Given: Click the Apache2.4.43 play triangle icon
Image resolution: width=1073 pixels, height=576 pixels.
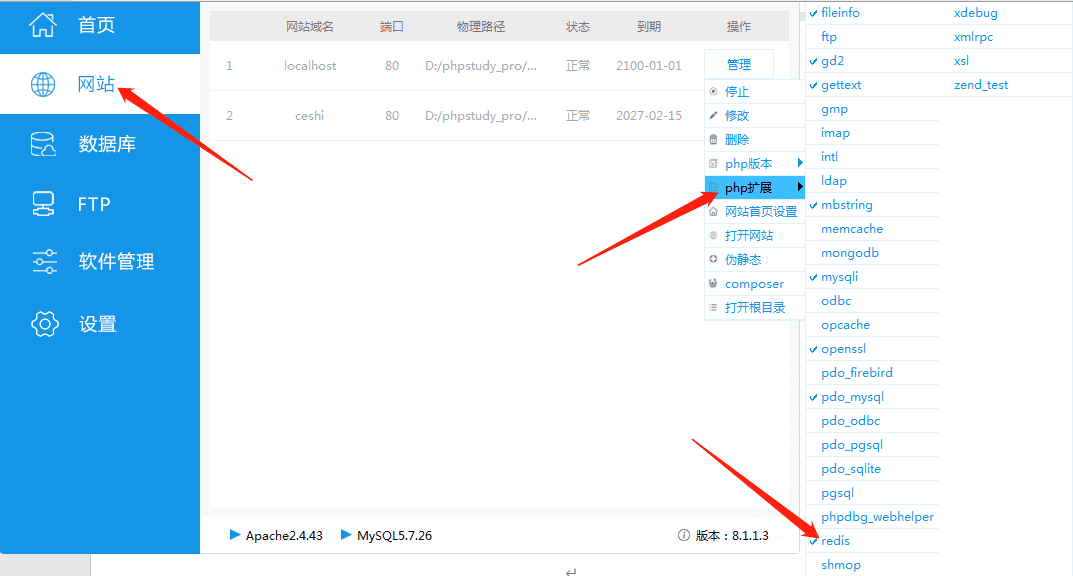Looking at the screenshot, I should (235, 535).
